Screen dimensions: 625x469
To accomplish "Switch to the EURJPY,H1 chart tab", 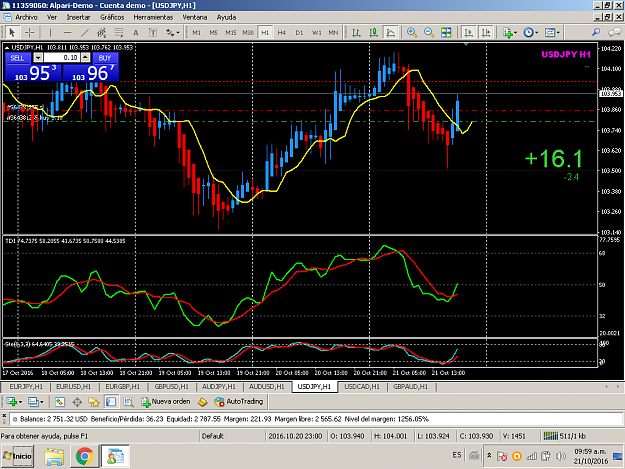I will (x=26, y=387).
